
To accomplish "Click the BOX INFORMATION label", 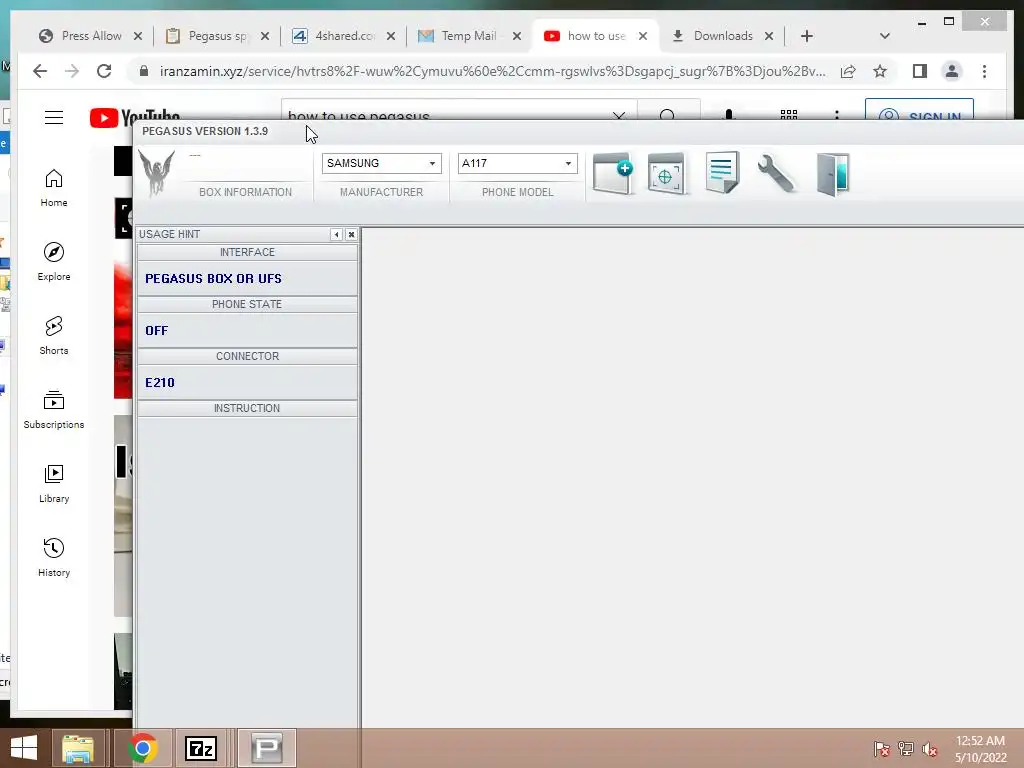I will pos(246,192).
